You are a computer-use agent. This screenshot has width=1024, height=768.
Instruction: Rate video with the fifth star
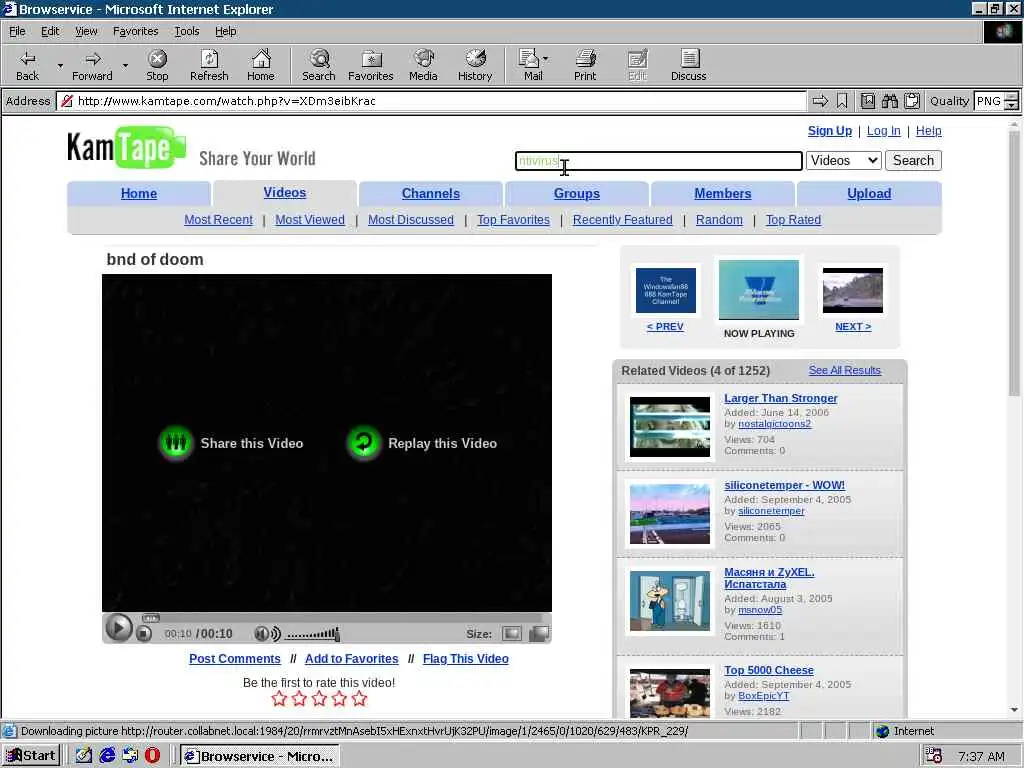(359, 699)
